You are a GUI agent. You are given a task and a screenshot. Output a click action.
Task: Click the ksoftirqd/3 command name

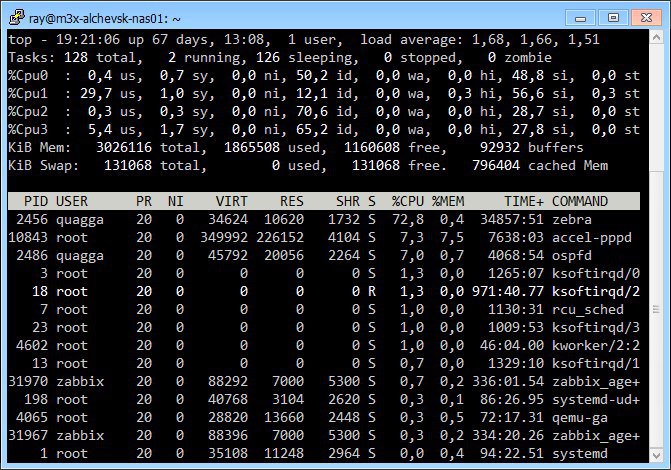click(x=596, y=327)
